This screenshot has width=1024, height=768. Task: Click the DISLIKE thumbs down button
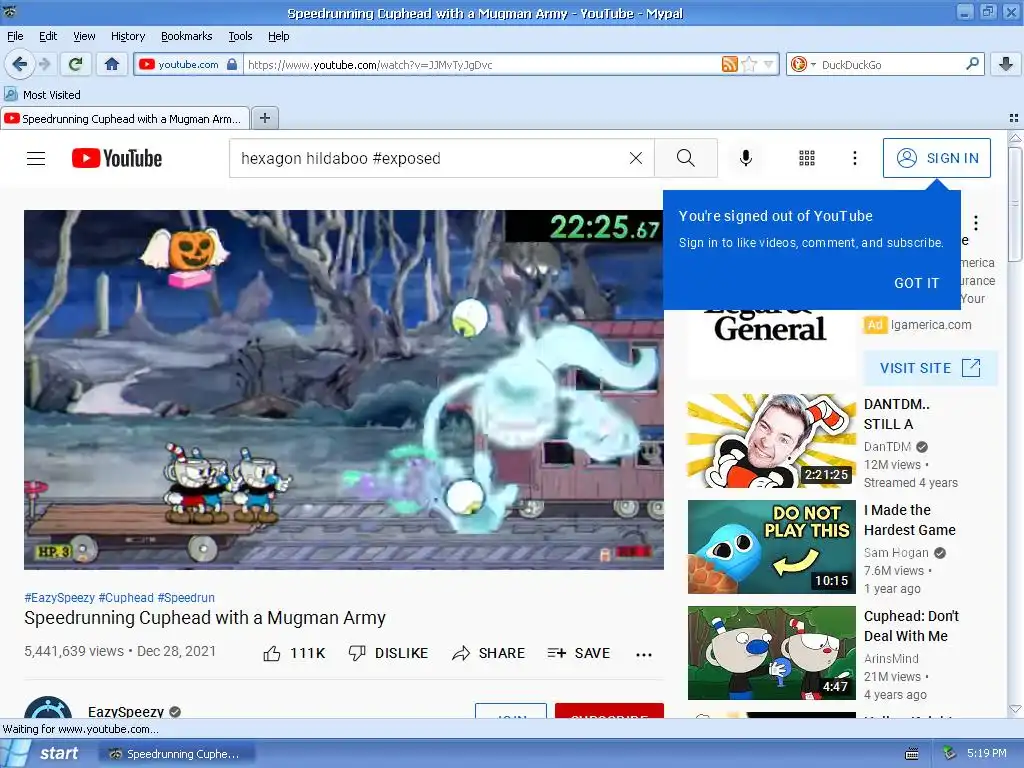[x=389, y=653]
